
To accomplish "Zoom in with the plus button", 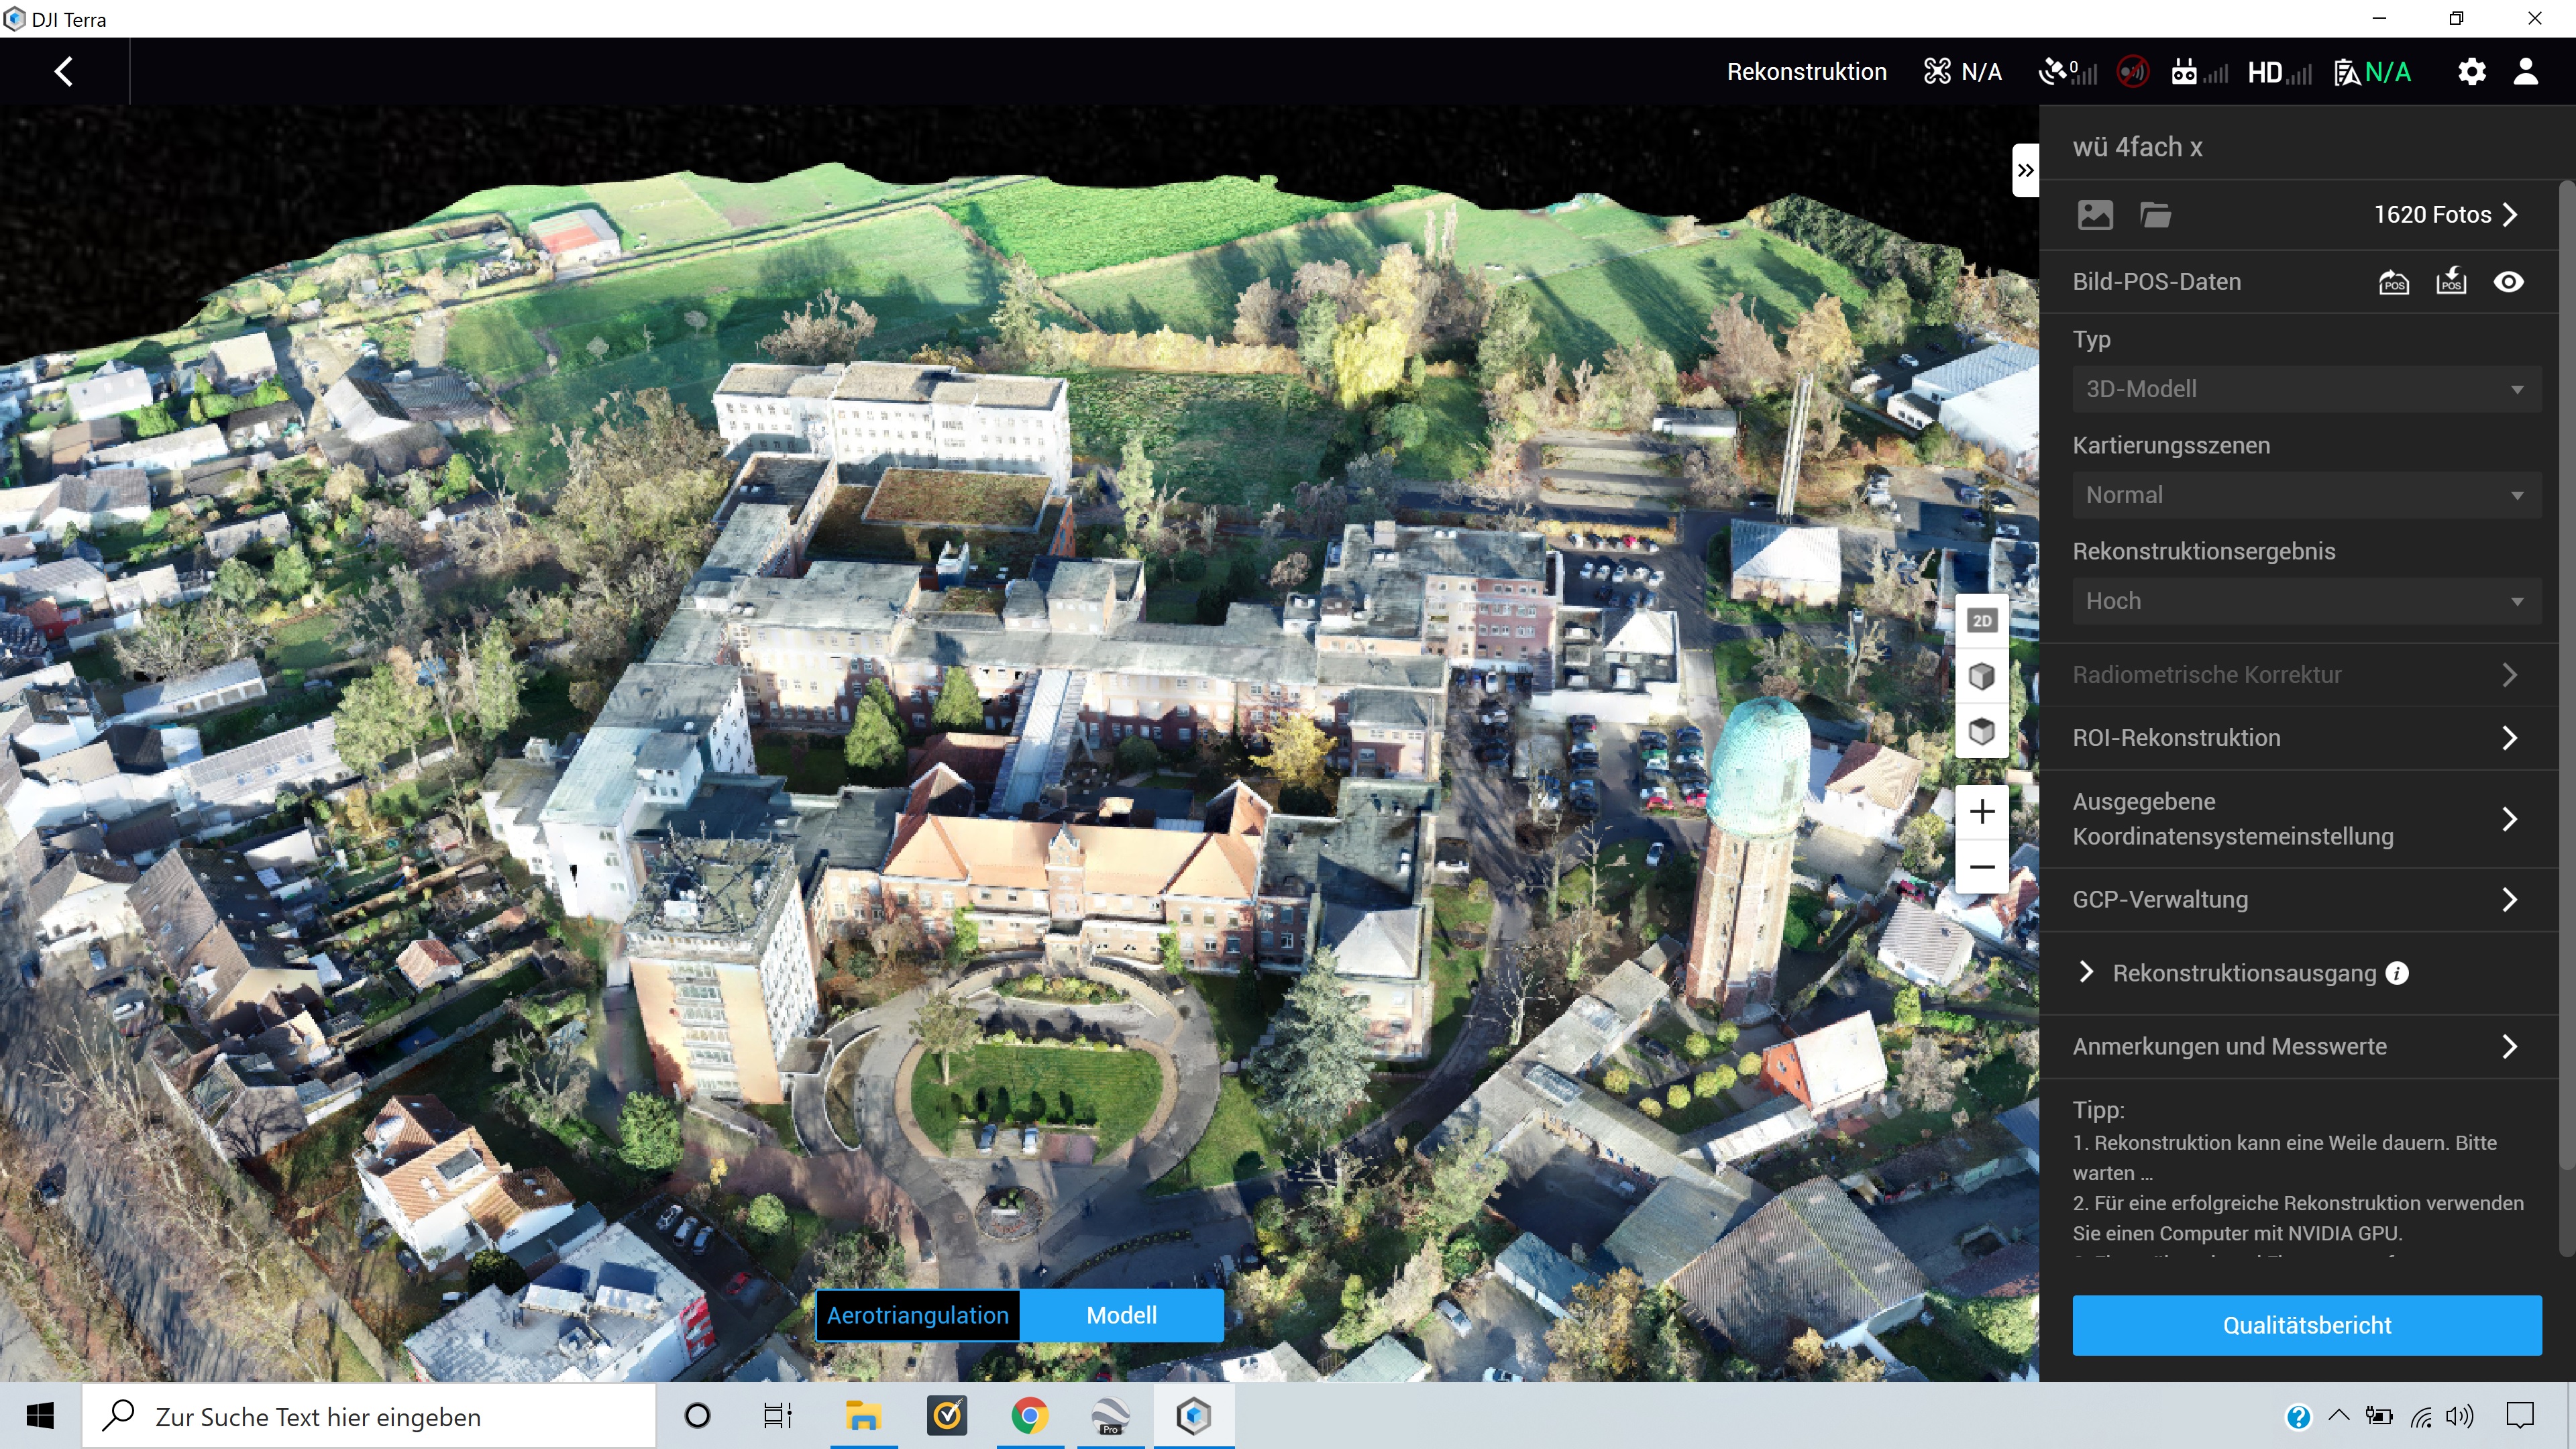I will tap(1981, 812).
